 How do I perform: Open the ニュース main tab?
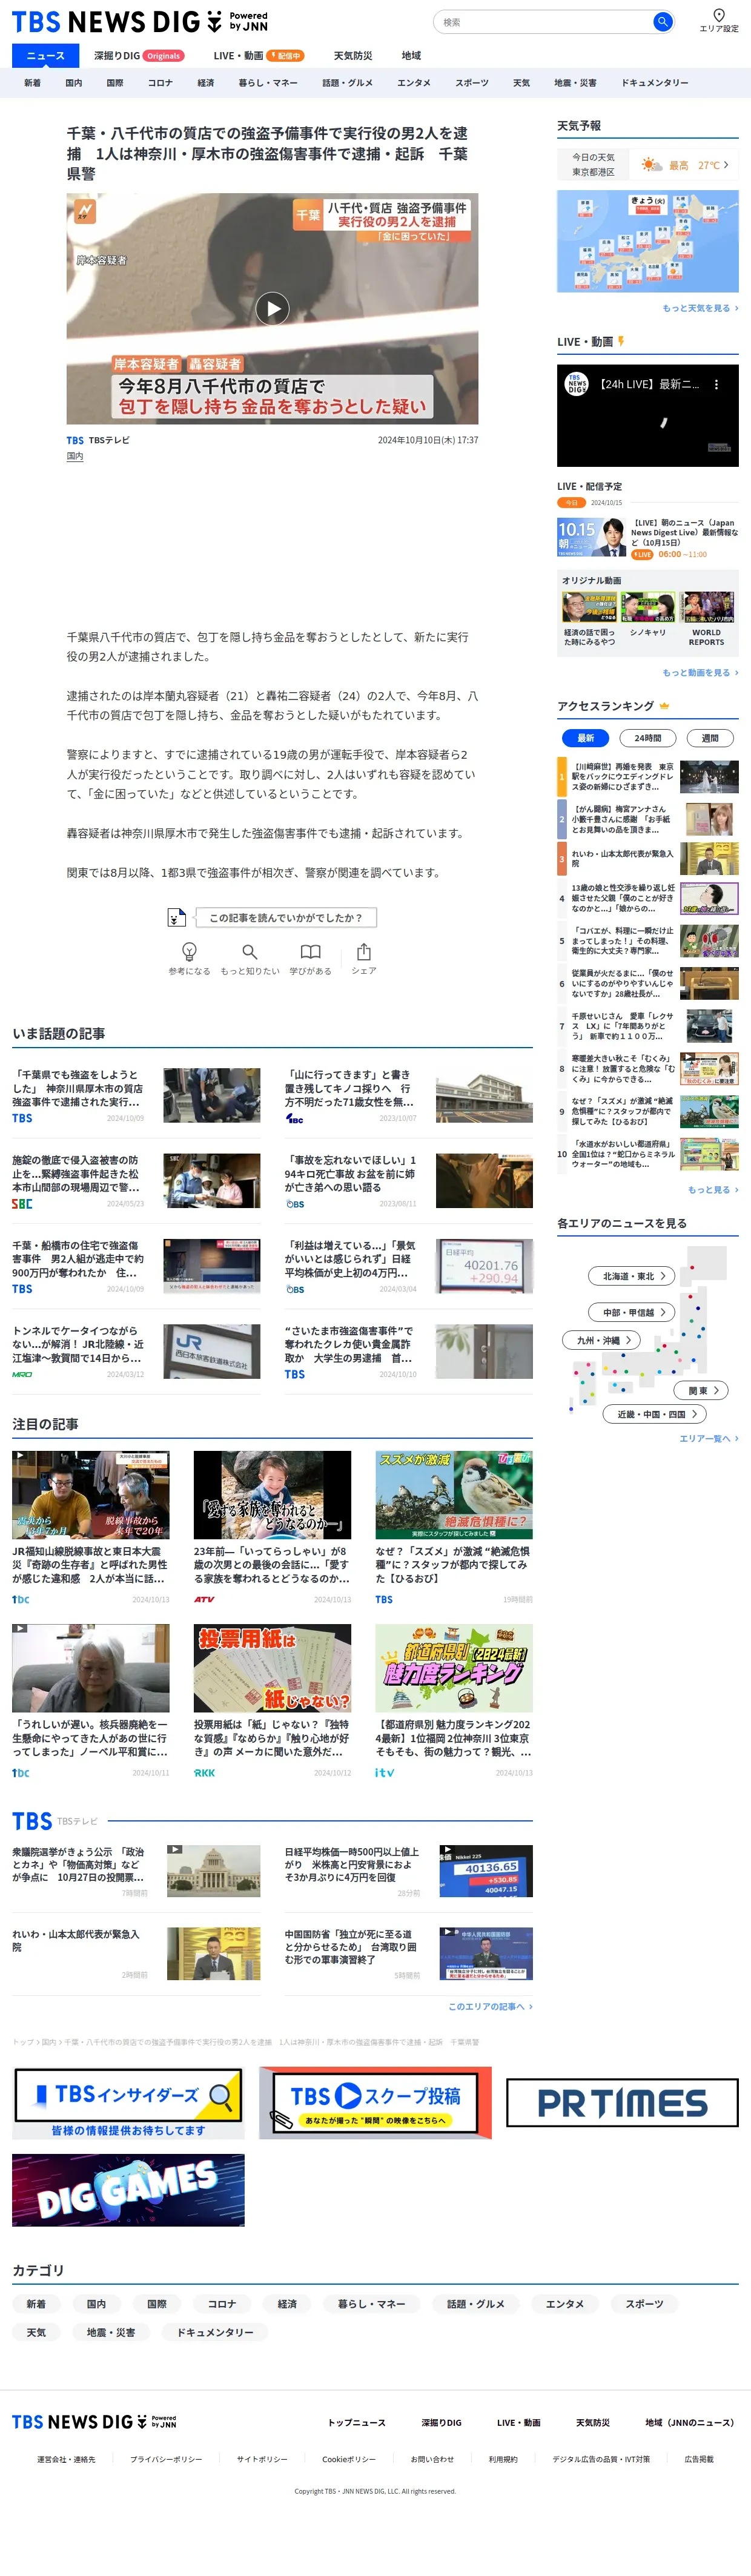point(45,56)
